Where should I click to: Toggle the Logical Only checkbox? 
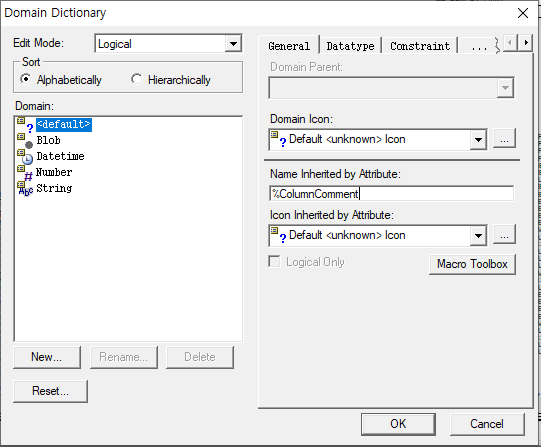274,261
